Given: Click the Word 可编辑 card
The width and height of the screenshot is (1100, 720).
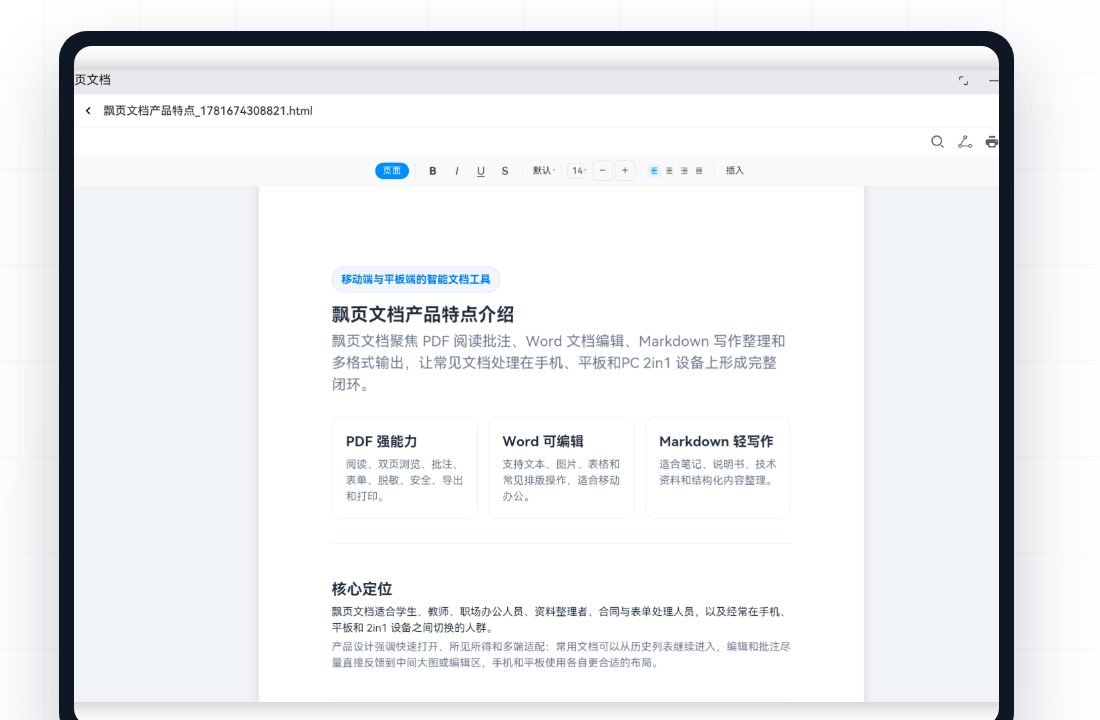Looking at the screenshot, I should [561, 468].
